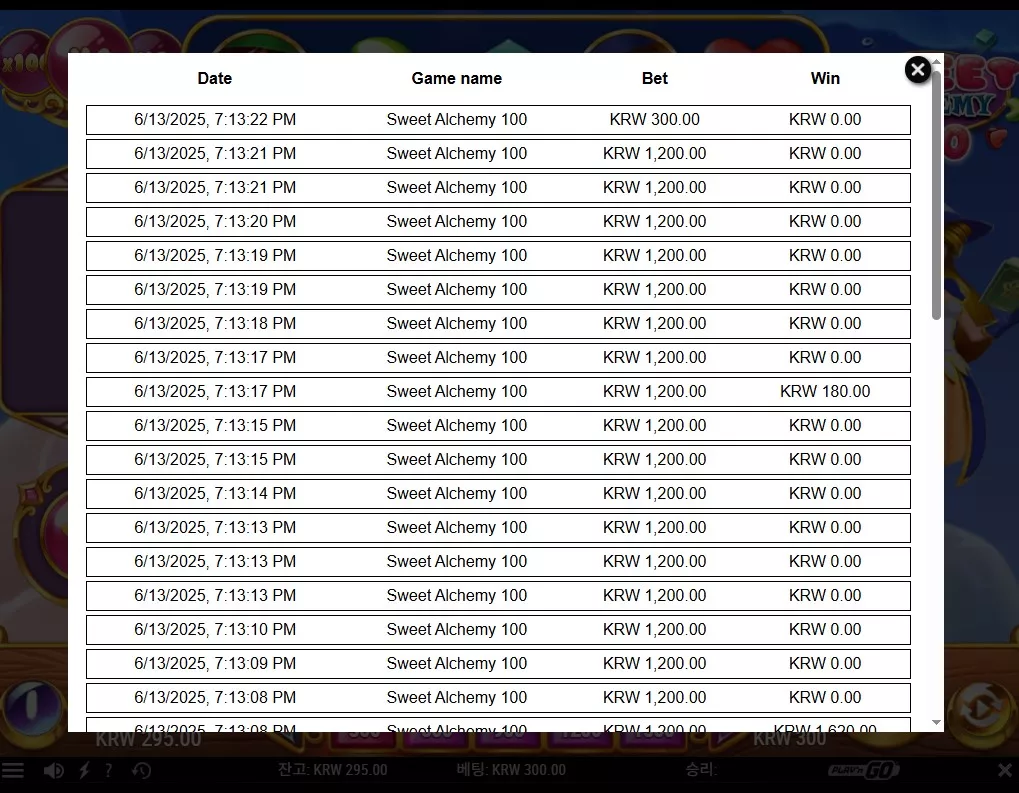Click the Win column header
The width and height of the screenshot is (1019, 793).
825,78
